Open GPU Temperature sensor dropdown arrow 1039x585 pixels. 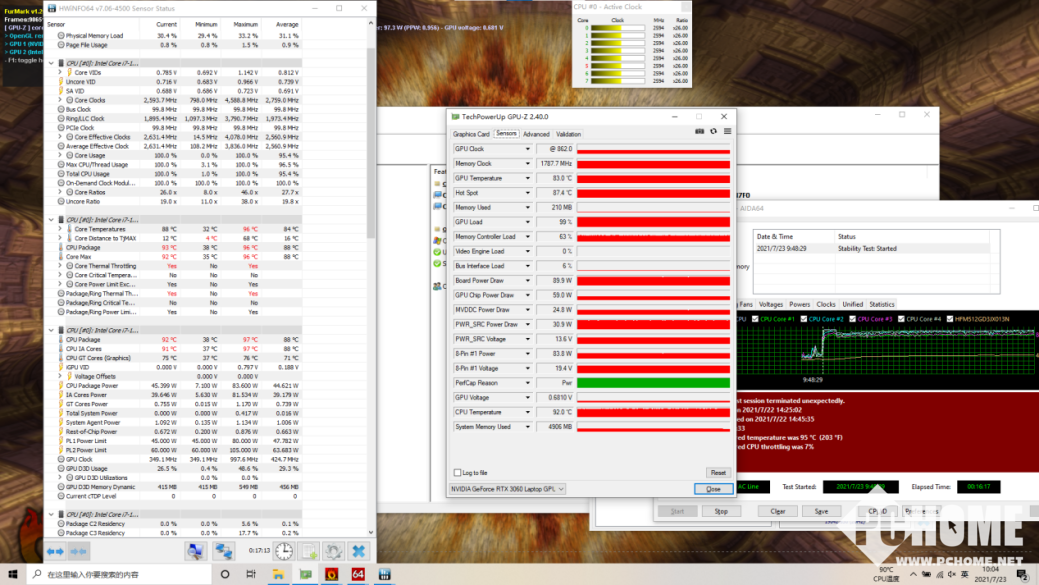click(527, 178)
